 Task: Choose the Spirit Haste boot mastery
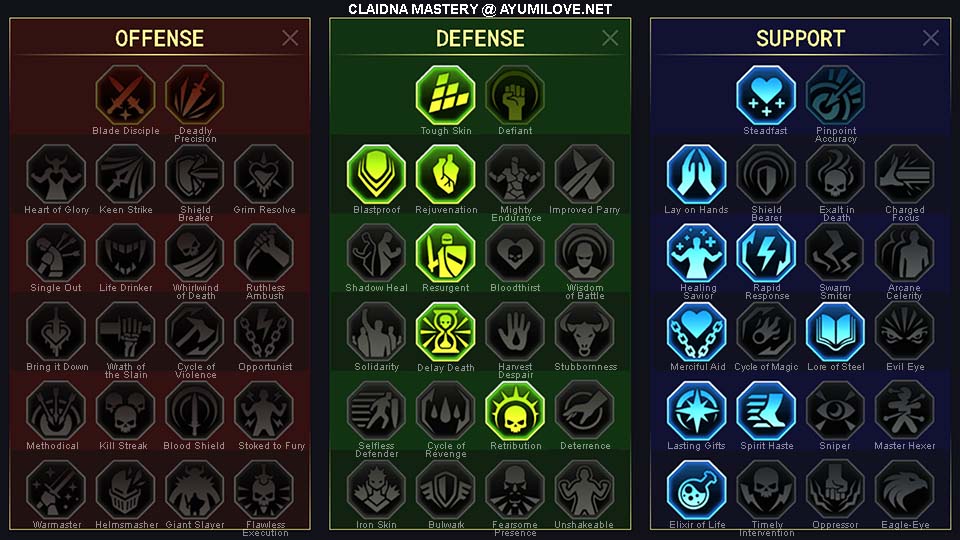766,410
